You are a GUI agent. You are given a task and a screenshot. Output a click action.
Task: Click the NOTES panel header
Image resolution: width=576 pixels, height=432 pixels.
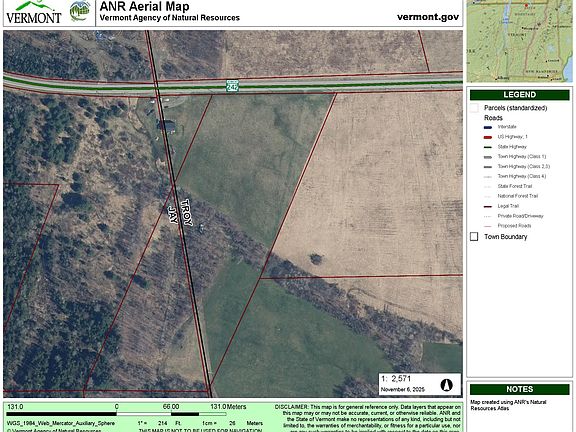click(519, 389)
